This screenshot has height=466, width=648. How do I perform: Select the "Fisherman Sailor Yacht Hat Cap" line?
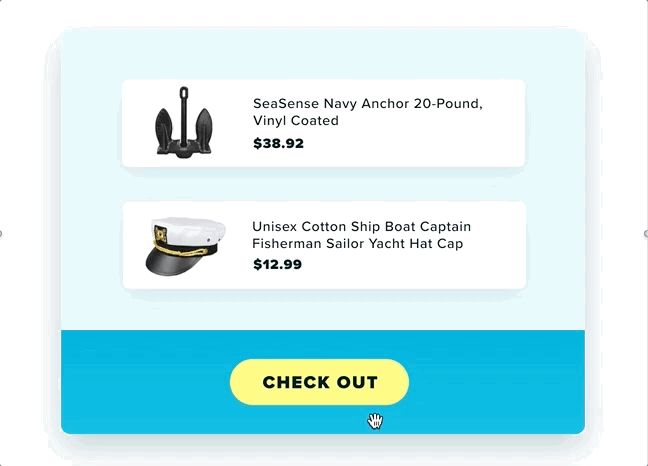[357, 244]
